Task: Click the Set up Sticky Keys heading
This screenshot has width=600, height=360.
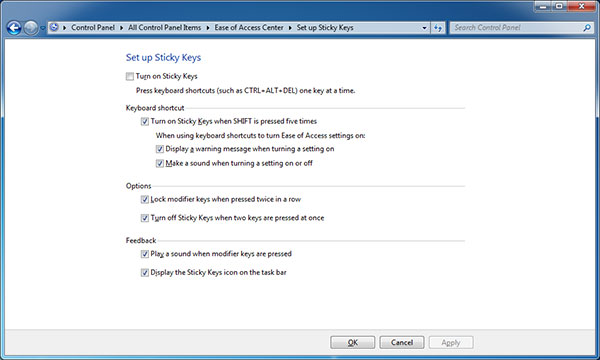Action: pos(163,57)
